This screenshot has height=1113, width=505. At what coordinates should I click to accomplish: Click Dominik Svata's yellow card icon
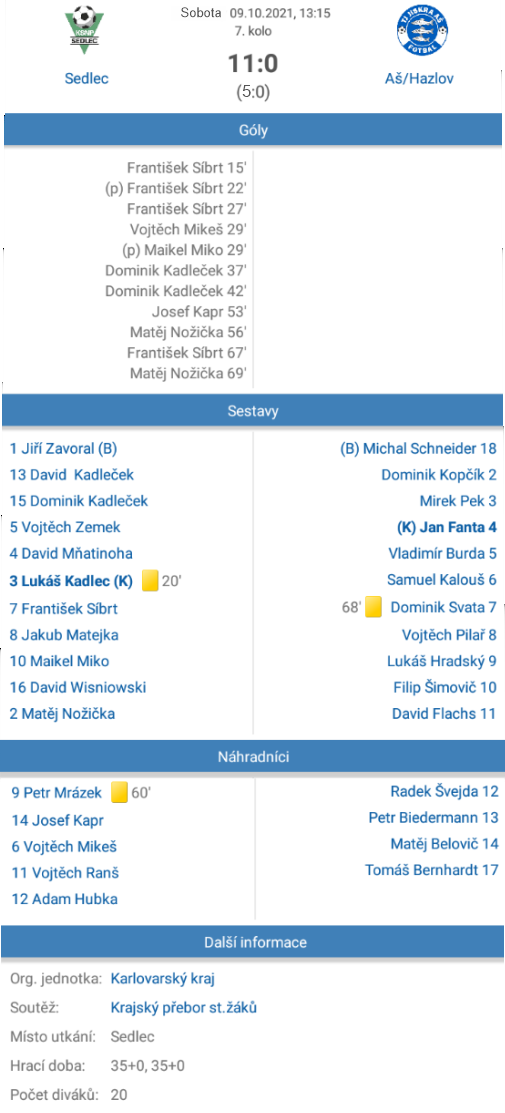point(374,607)
